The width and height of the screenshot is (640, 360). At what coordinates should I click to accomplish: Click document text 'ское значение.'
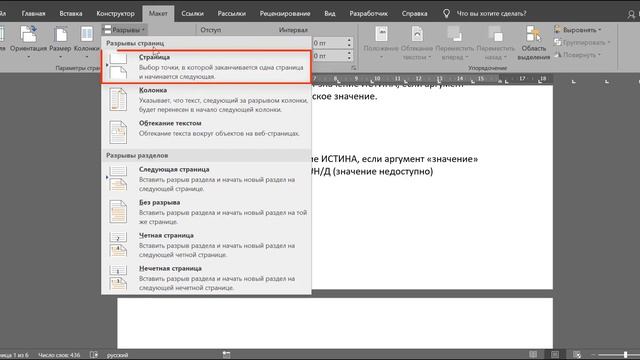coord(344,97)
